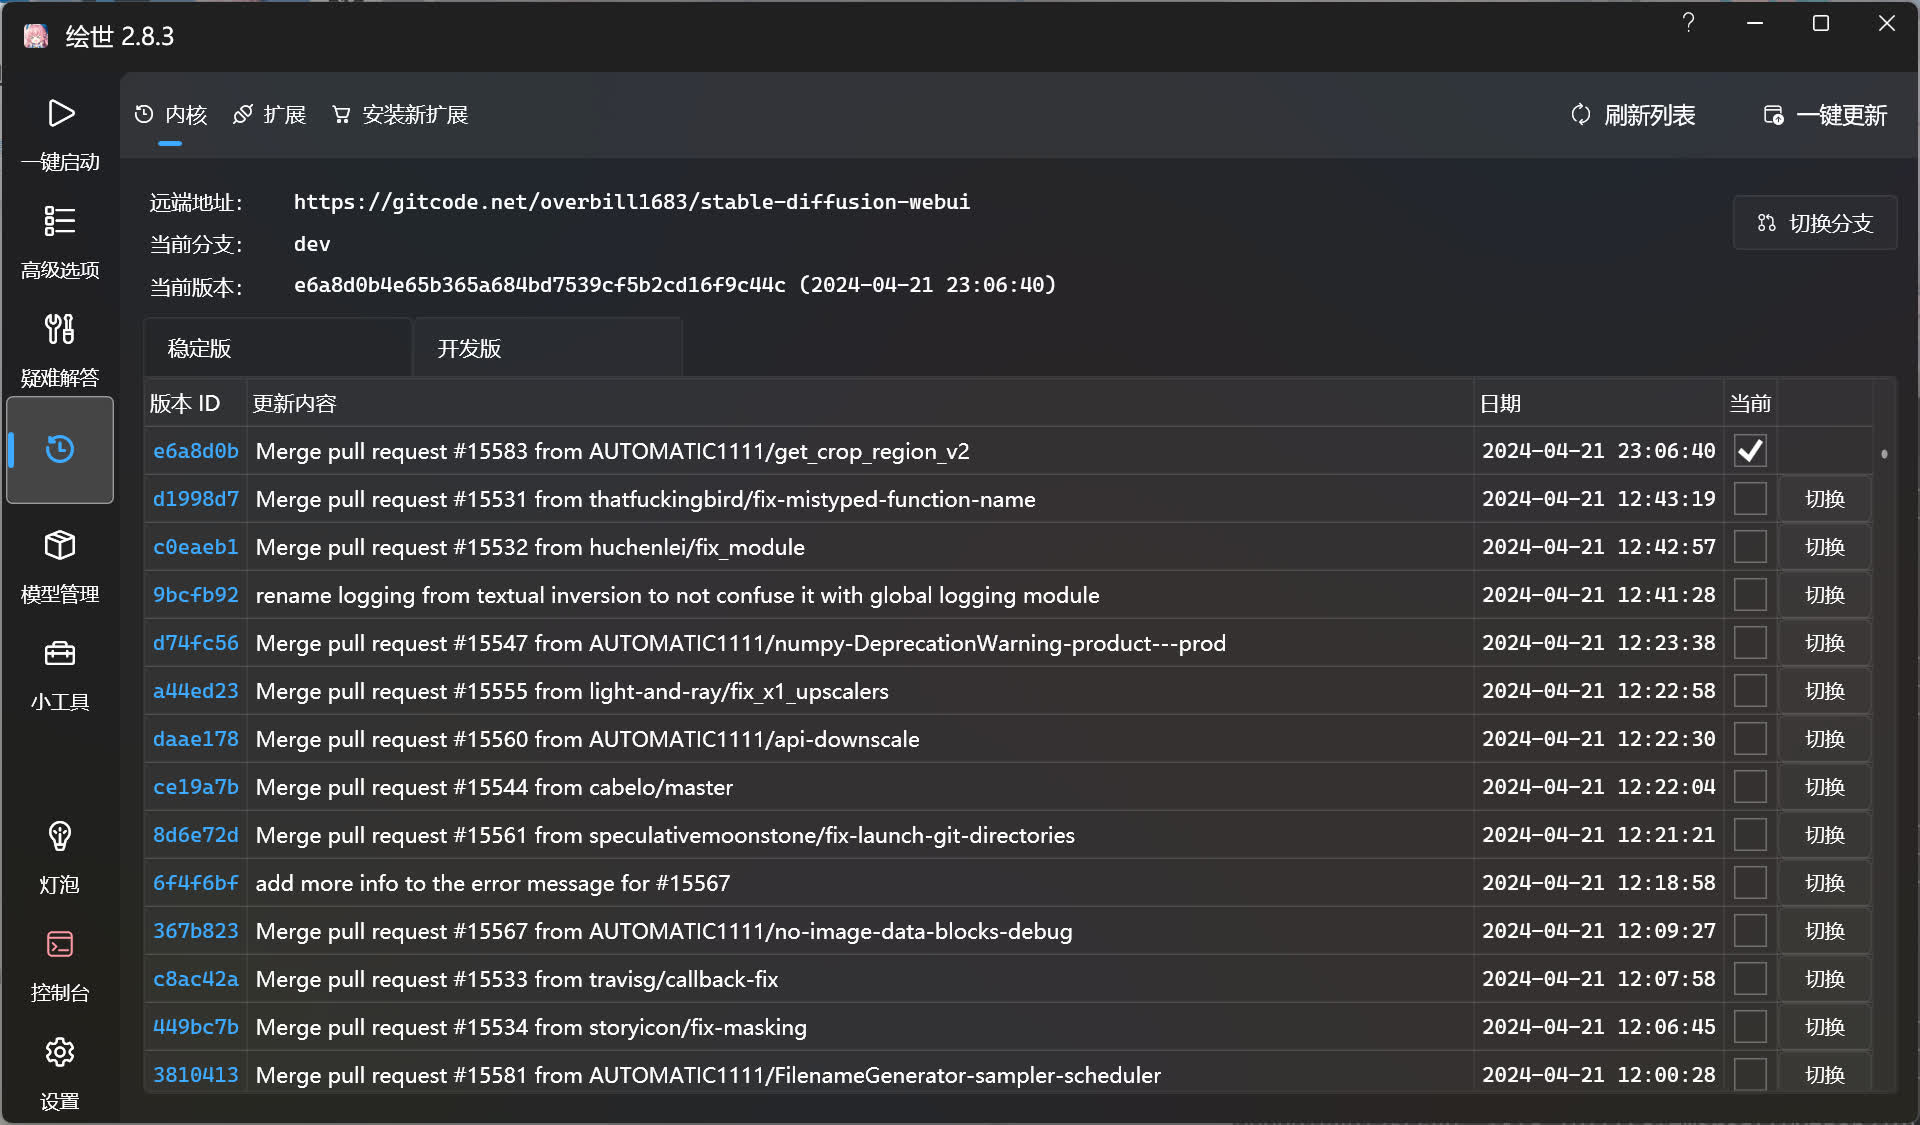Viewport: 1920px width, 1125px height.
Task: Click the version list scrollbar thumb
Action: tap(1884, 454)
